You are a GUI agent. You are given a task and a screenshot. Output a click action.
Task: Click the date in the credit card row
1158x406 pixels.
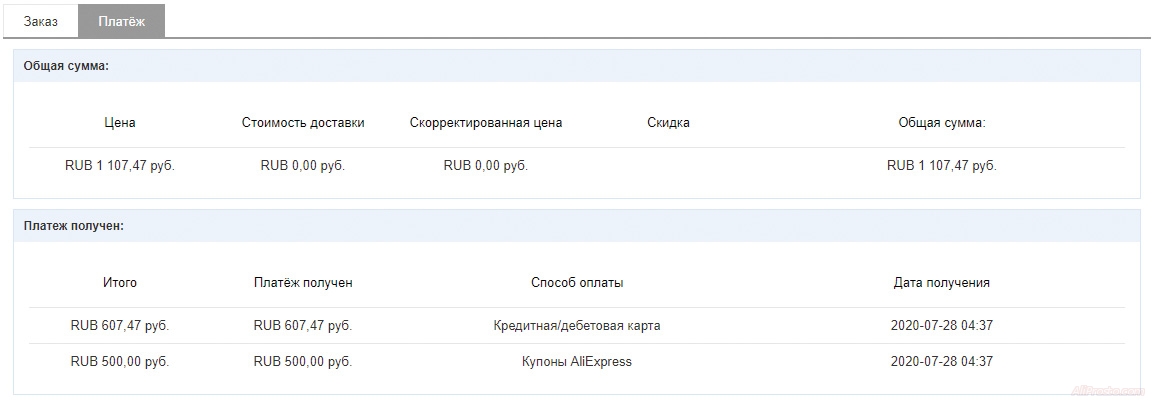(941, 326)
